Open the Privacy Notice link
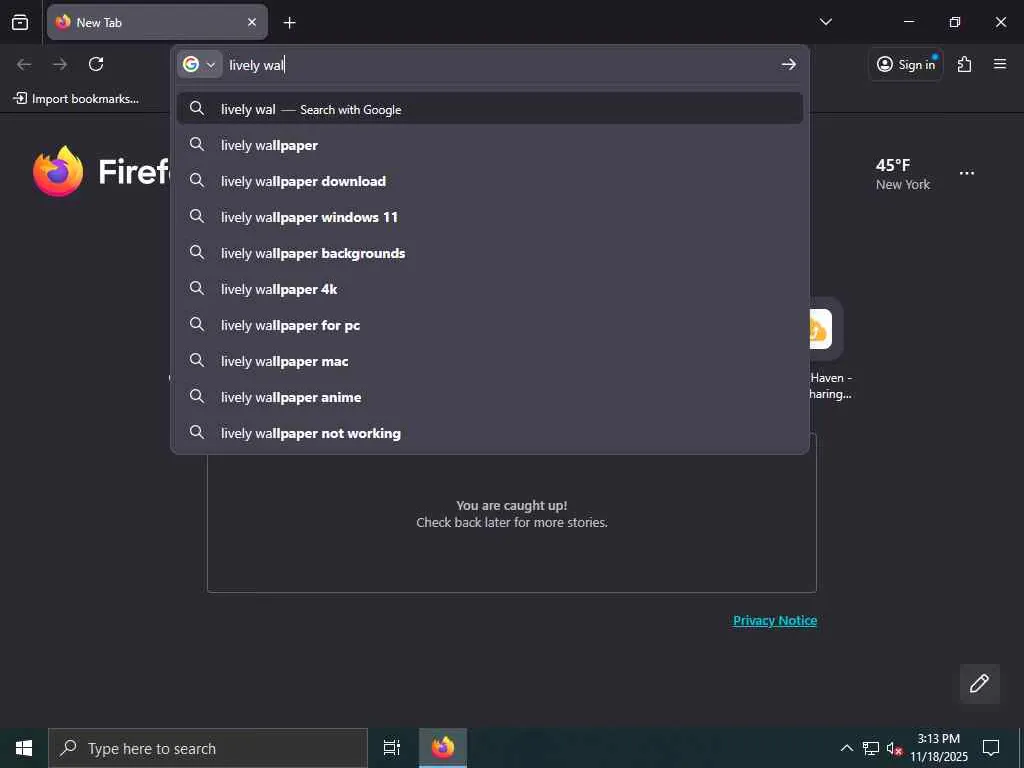This screenshot has height=768, width=1024. 775,620
